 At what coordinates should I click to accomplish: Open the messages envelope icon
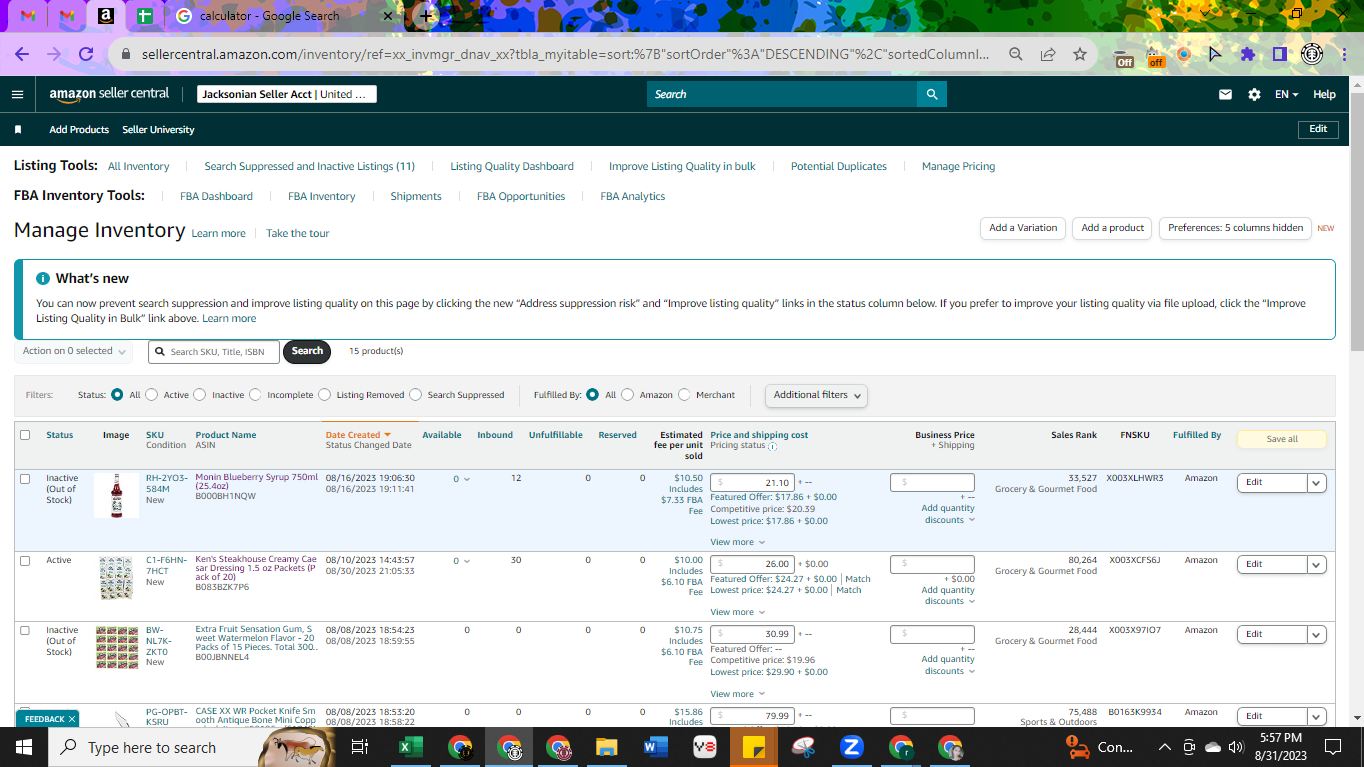pyautogui.click(x=1225, y=94)
